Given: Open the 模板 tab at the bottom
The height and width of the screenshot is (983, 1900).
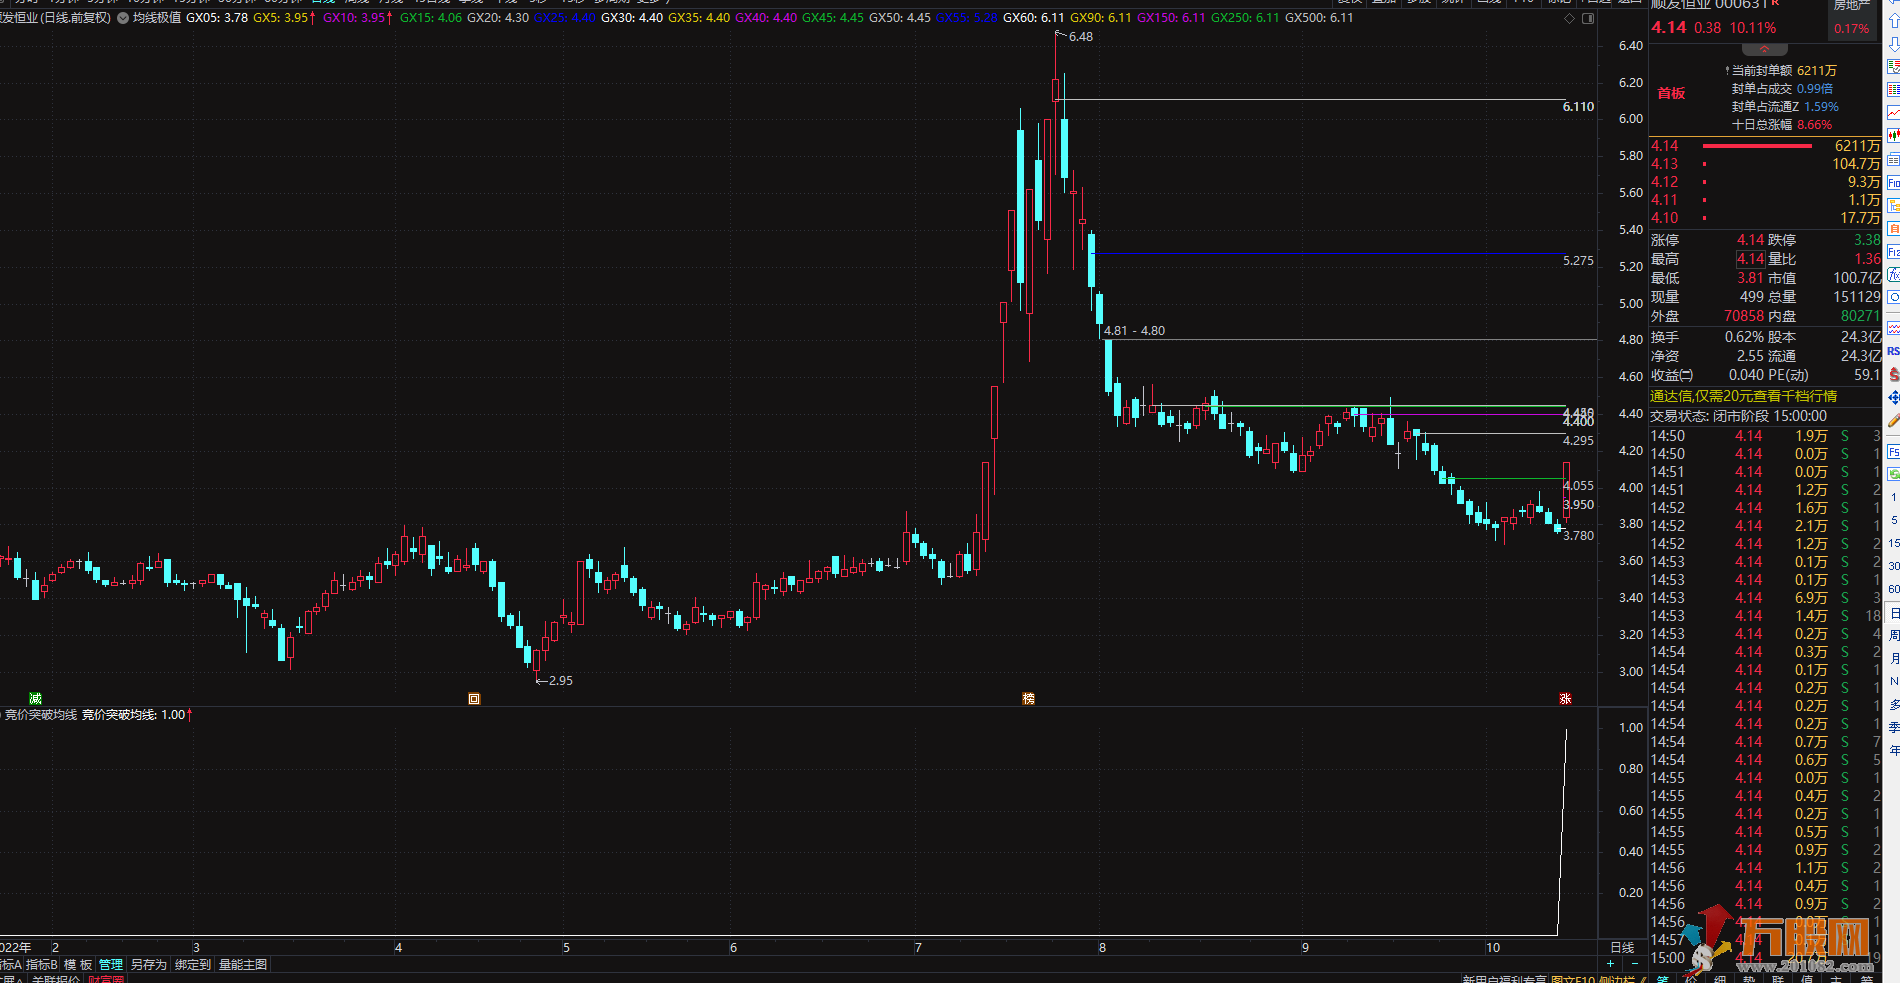Looking at the screenshot, I should click(78, 965).
